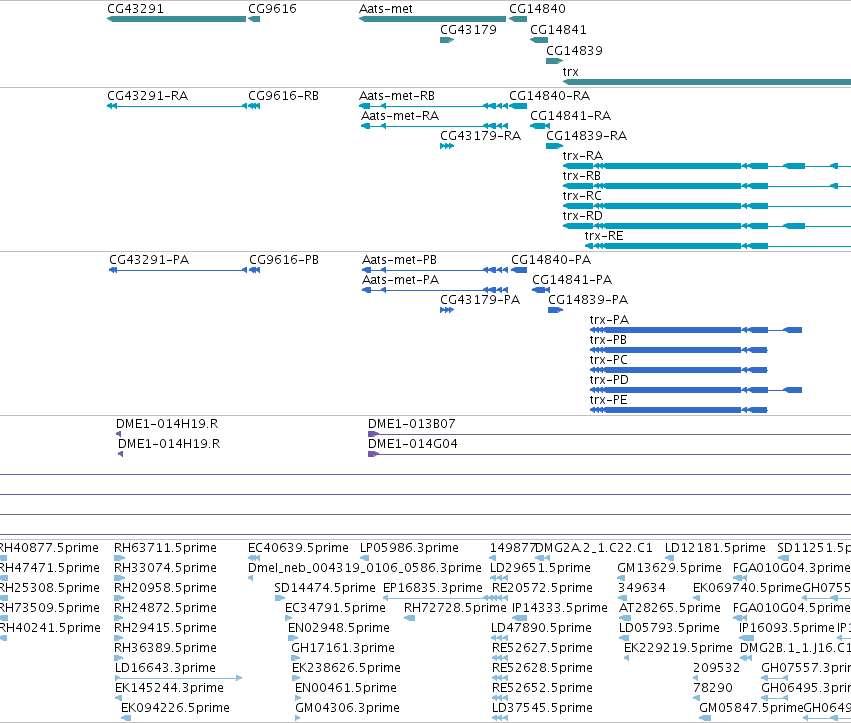The width and height of the screenshot is (851, 723).
Task: Select protein CG43291-PA
Action: pyautogui.click(x=149, y=261)
